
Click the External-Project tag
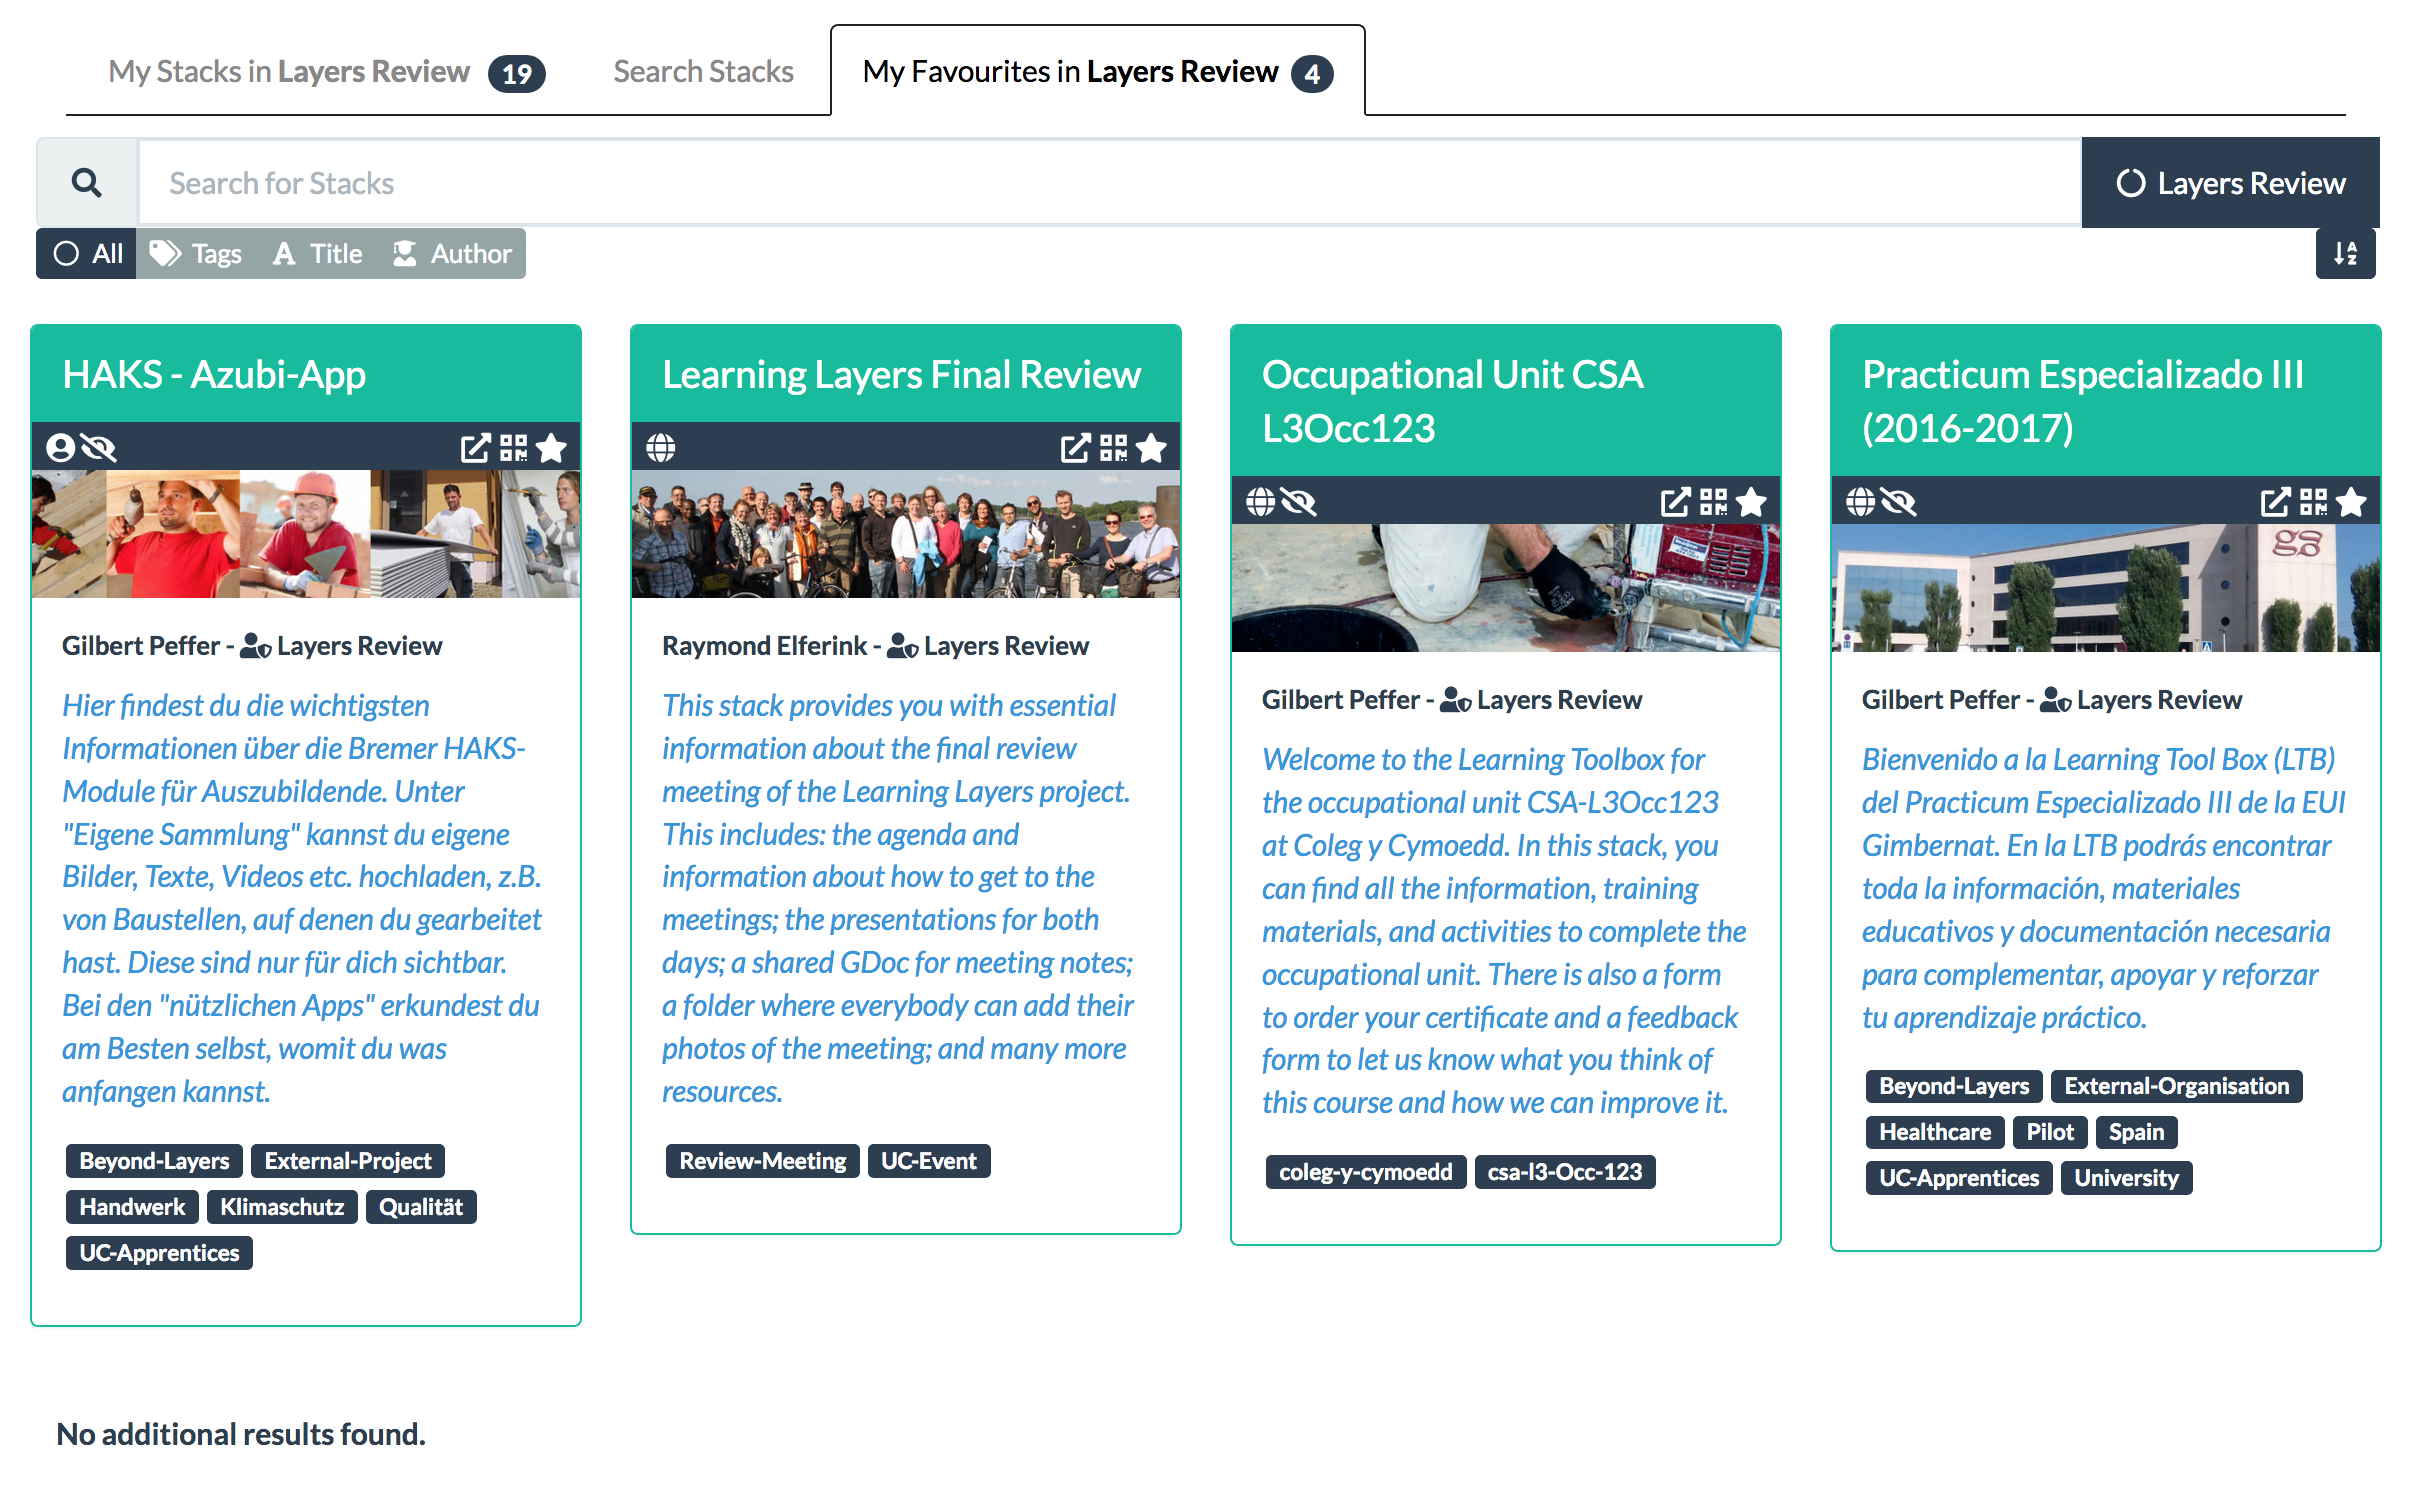348,1161
